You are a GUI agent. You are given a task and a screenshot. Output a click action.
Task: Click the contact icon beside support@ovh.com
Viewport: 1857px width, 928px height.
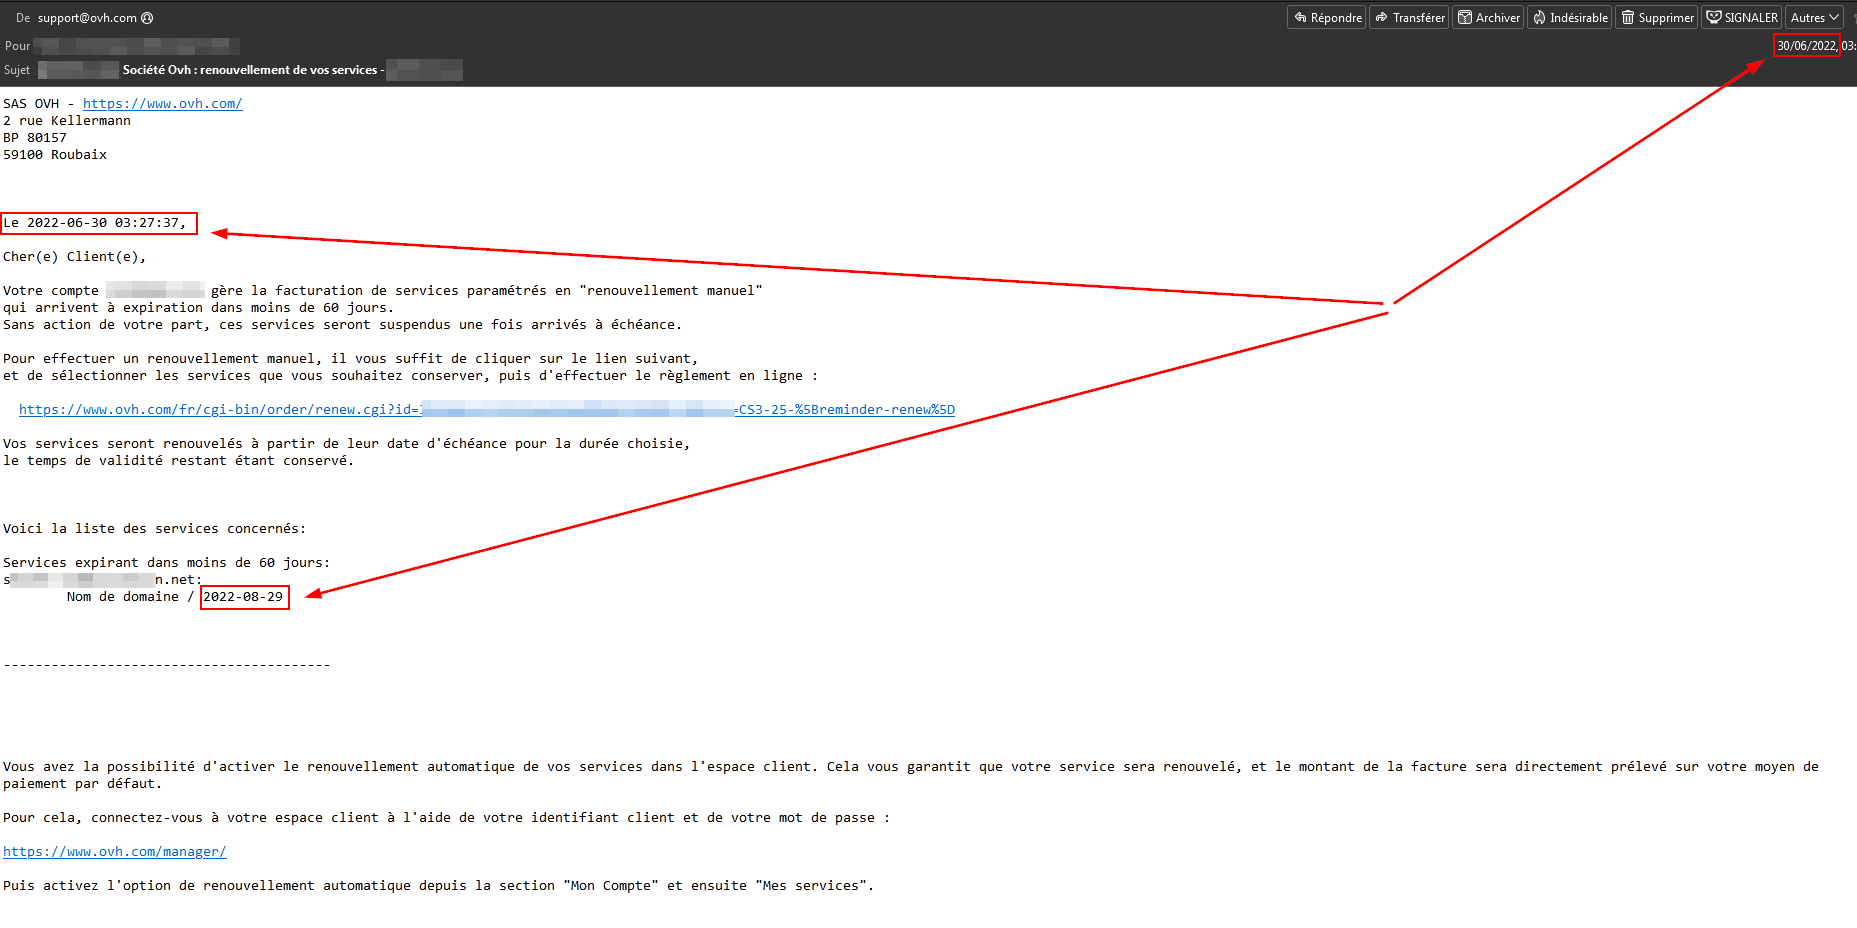[148, 18]
